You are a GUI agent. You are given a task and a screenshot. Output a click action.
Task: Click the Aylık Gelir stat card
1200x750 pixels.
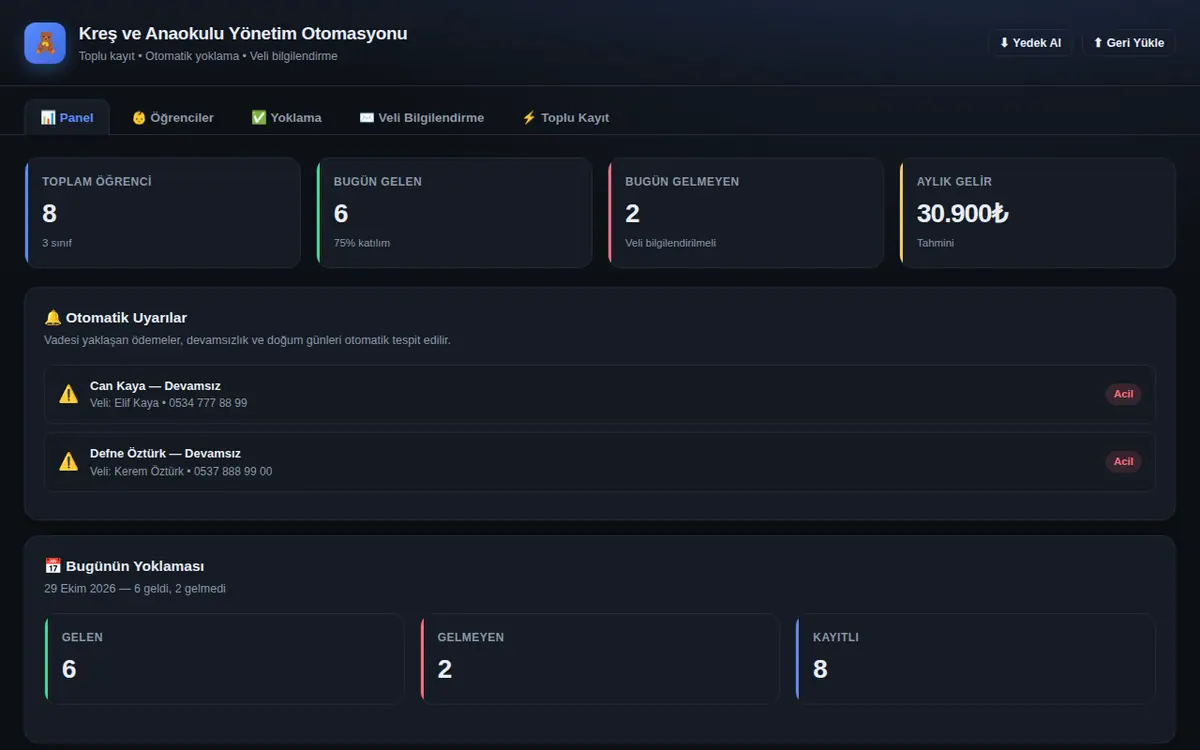pos(1038,213)
